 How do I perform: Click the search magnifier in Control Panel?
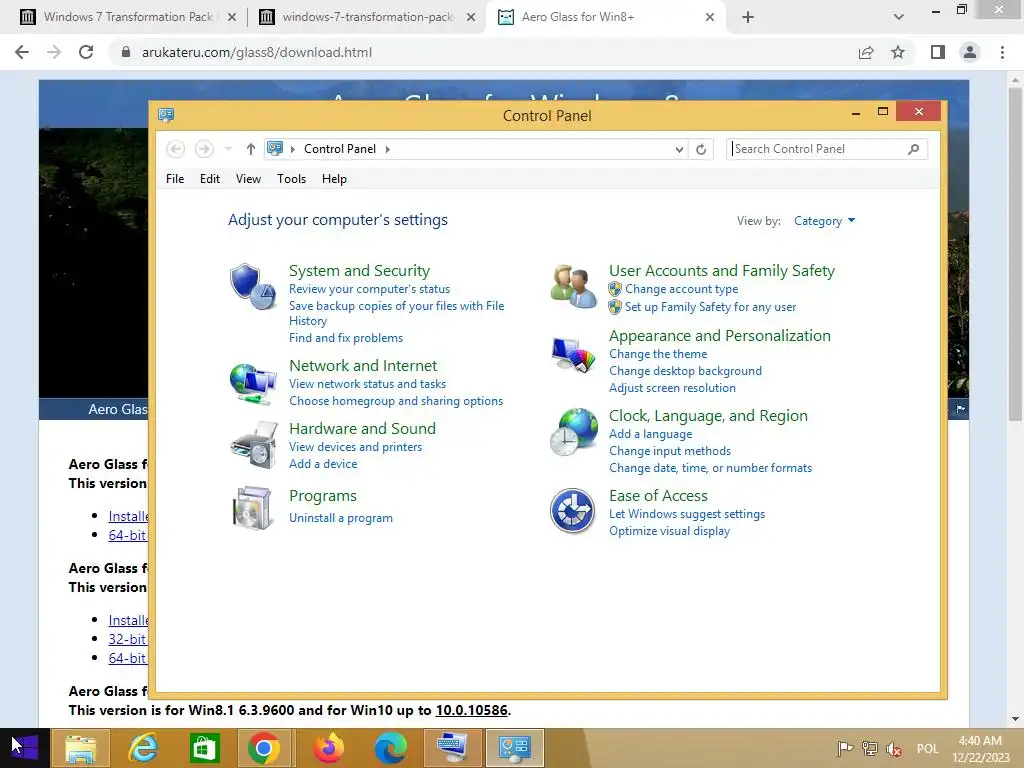pyautogui.click(x=913, y=149)
